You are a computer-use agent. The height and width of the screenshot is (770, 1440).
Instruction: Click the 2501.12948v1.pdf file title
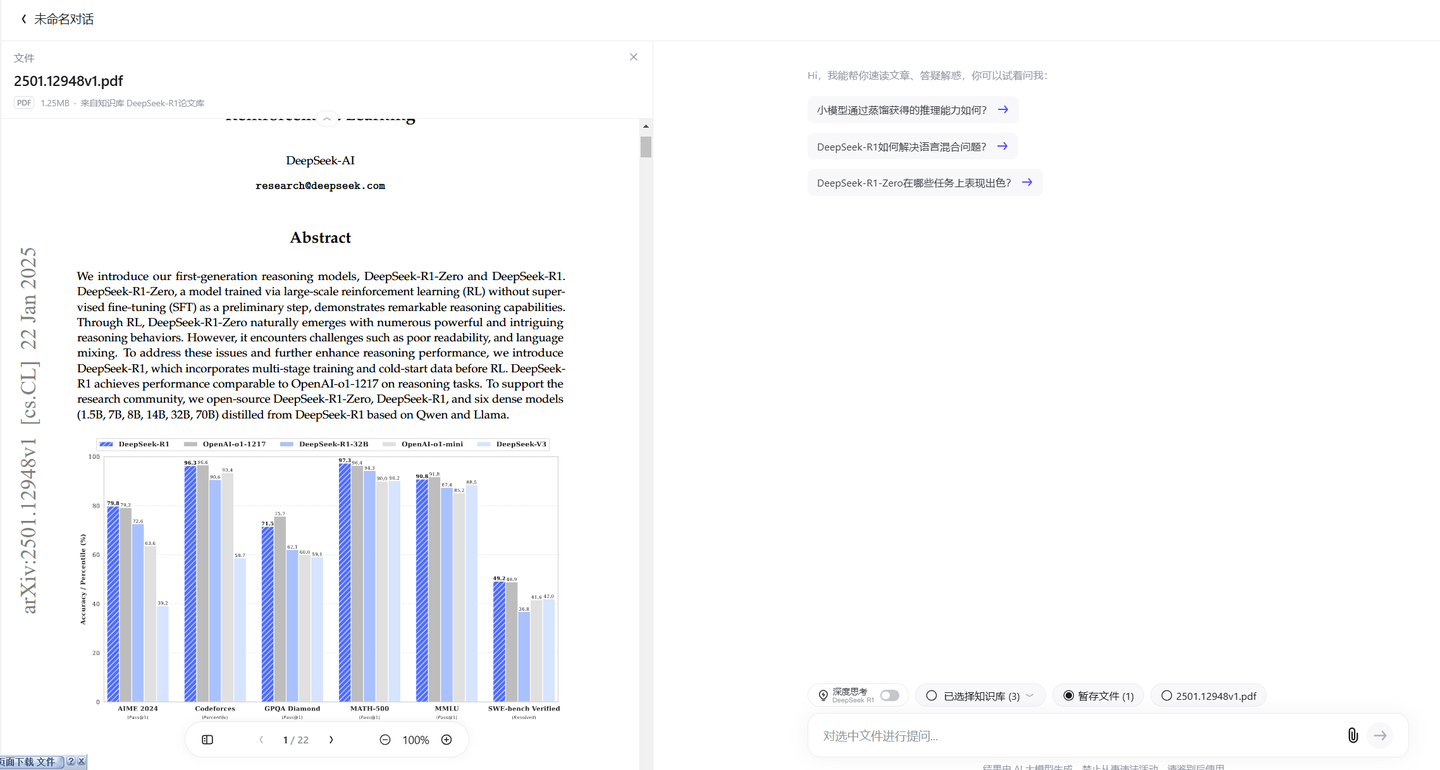pos(68,81)
